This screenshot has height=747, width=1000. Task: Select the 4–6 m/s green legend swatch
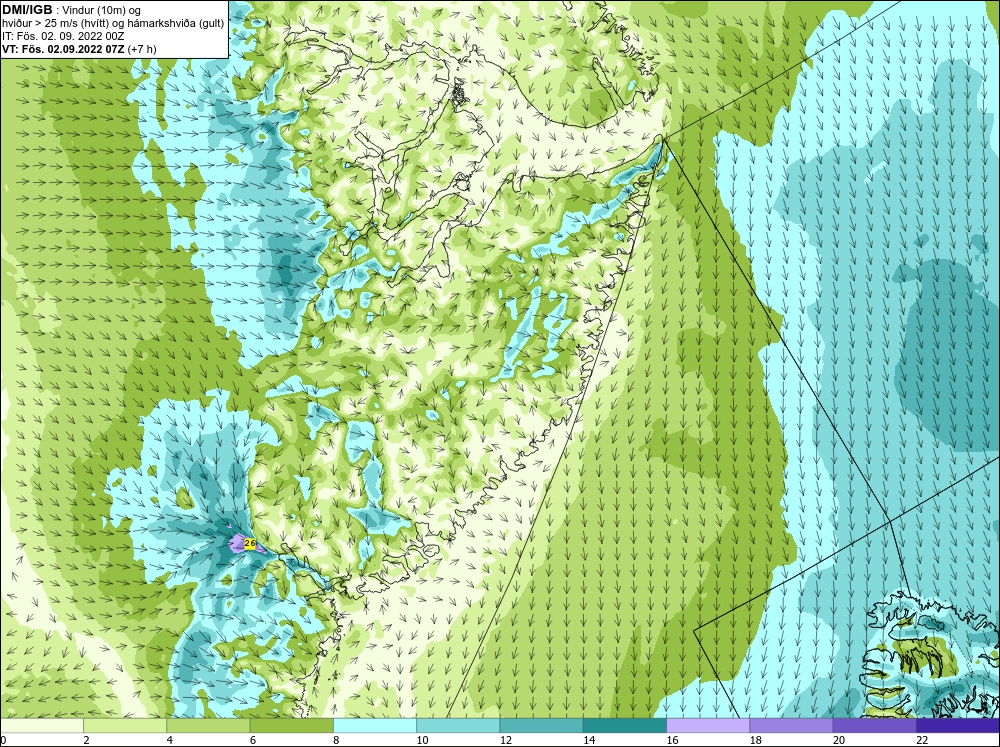pos(208,725)
